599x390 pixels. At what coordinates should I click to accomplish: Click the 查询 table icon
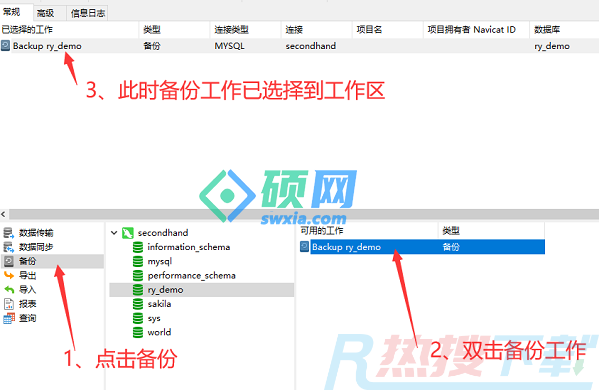[x=9, y=318]
